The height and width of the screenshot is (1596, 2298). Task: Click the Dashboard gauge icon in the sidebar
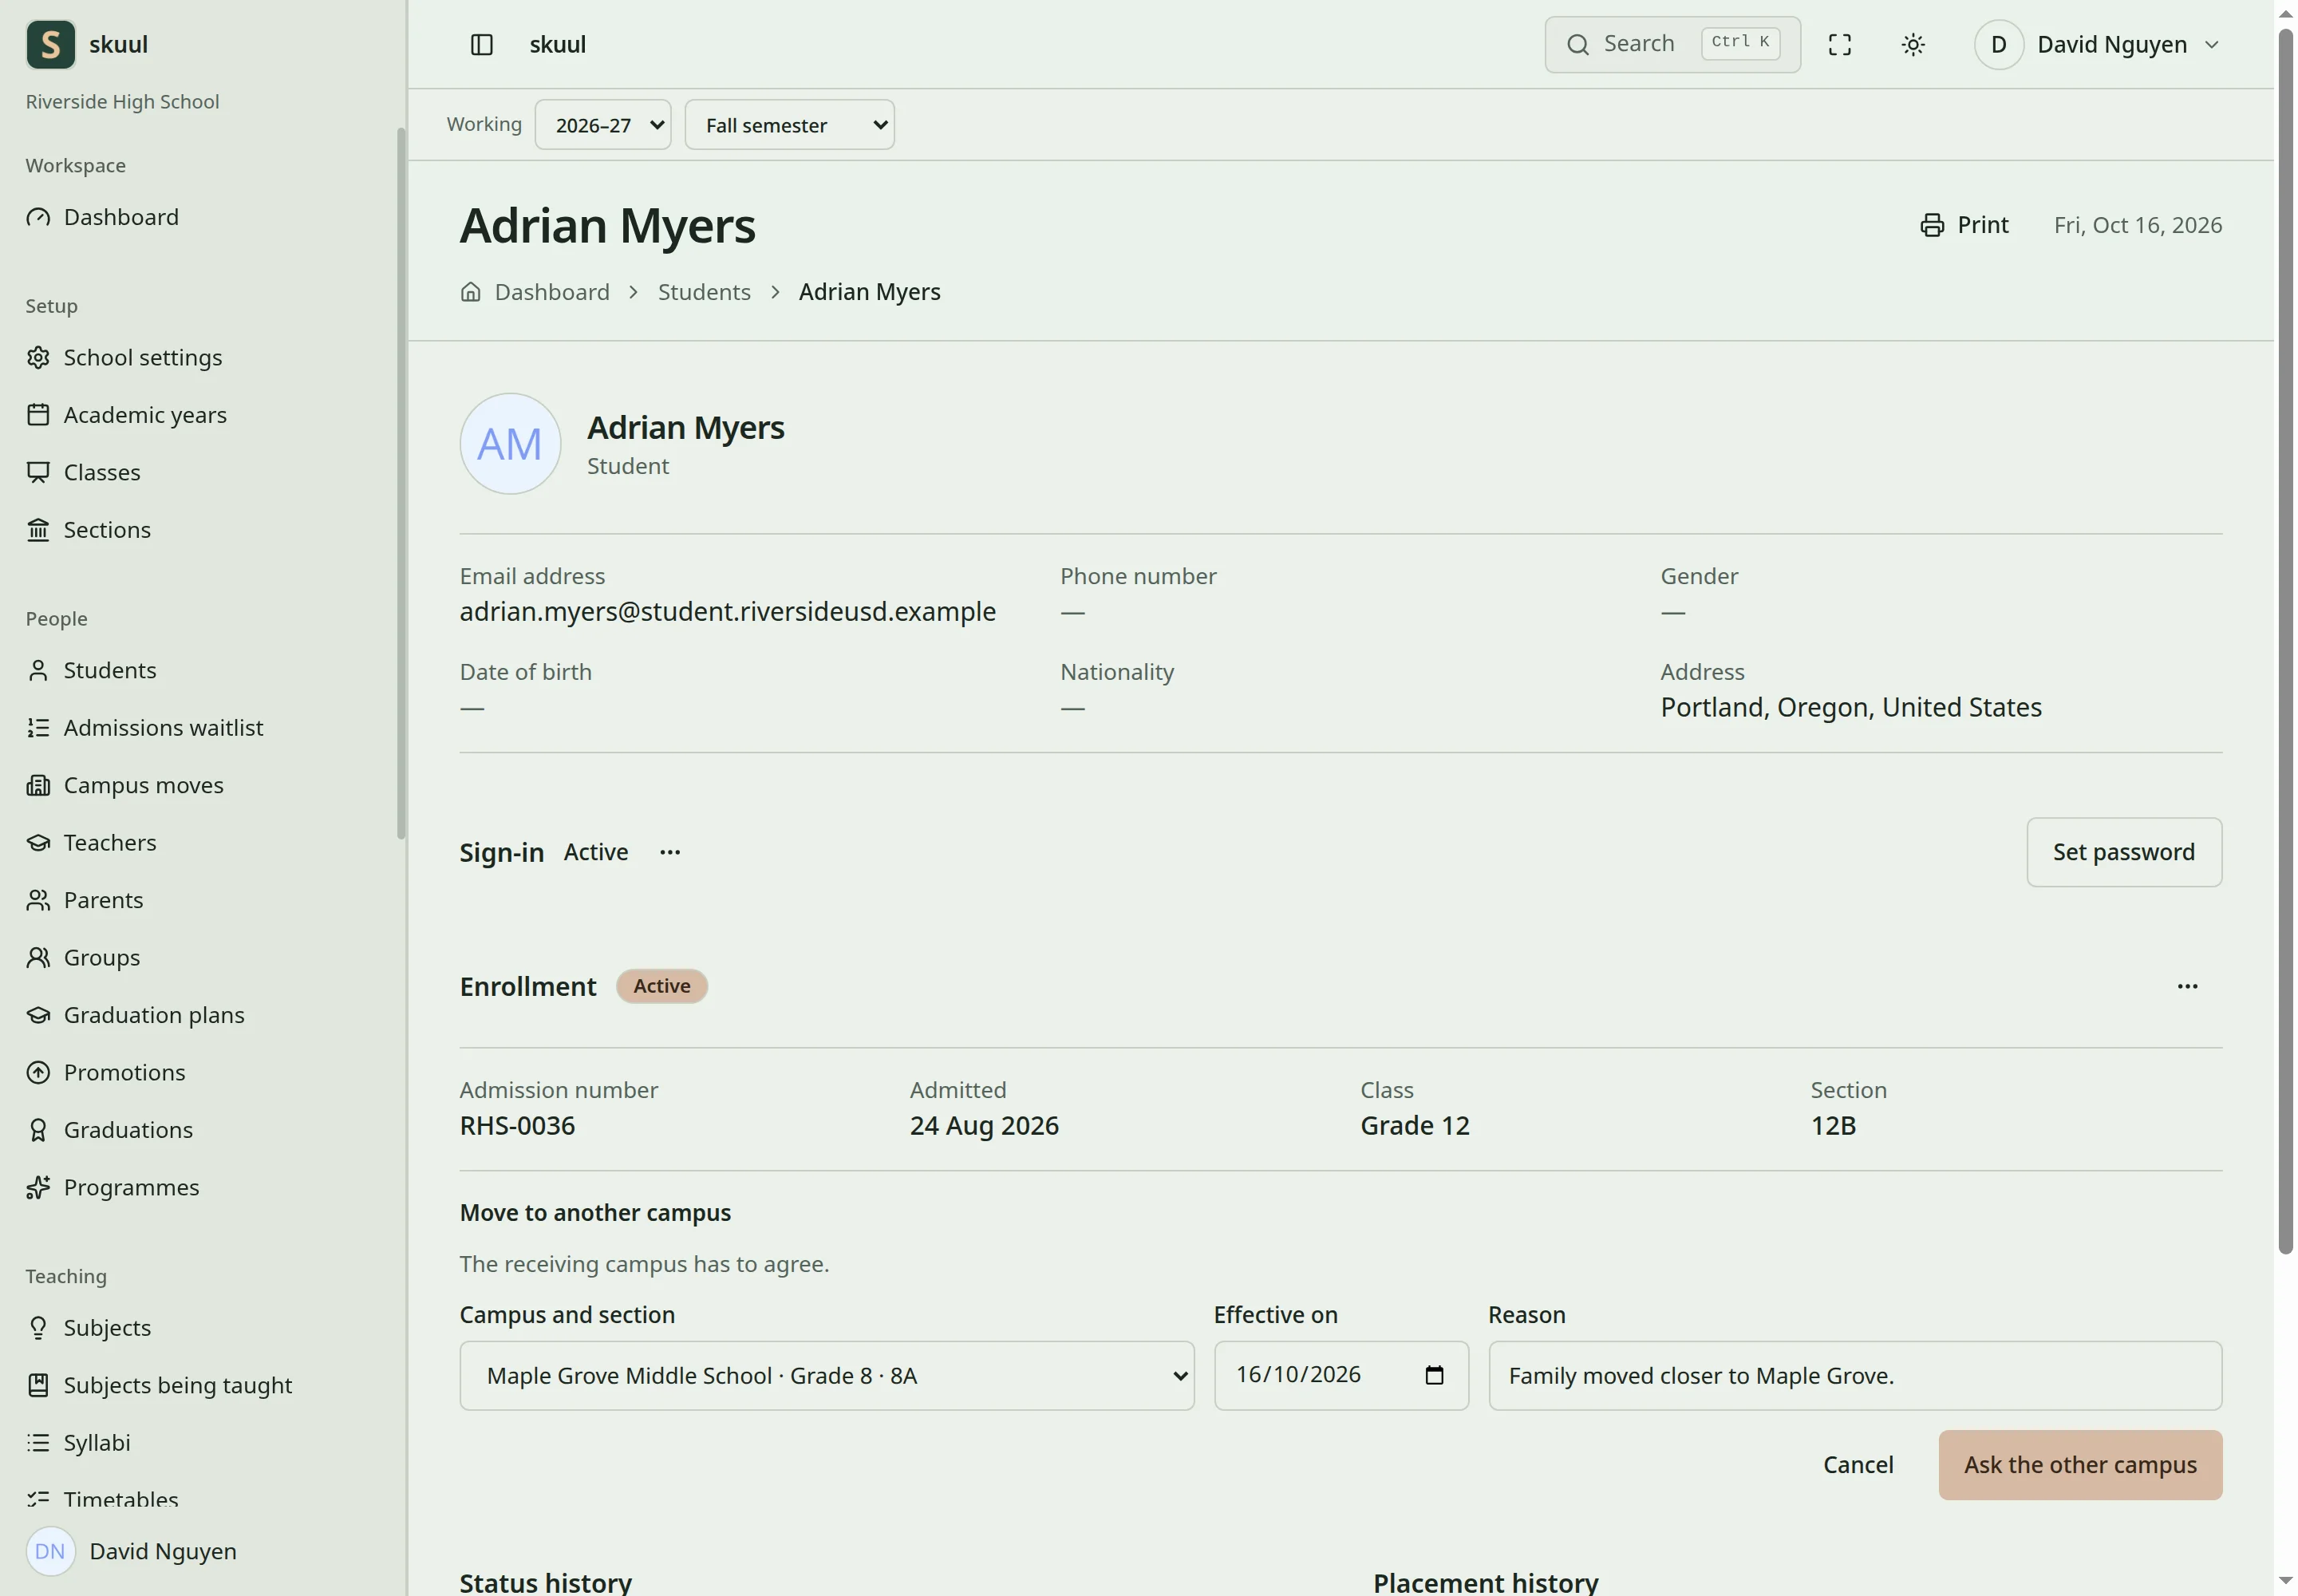(38, 217)
